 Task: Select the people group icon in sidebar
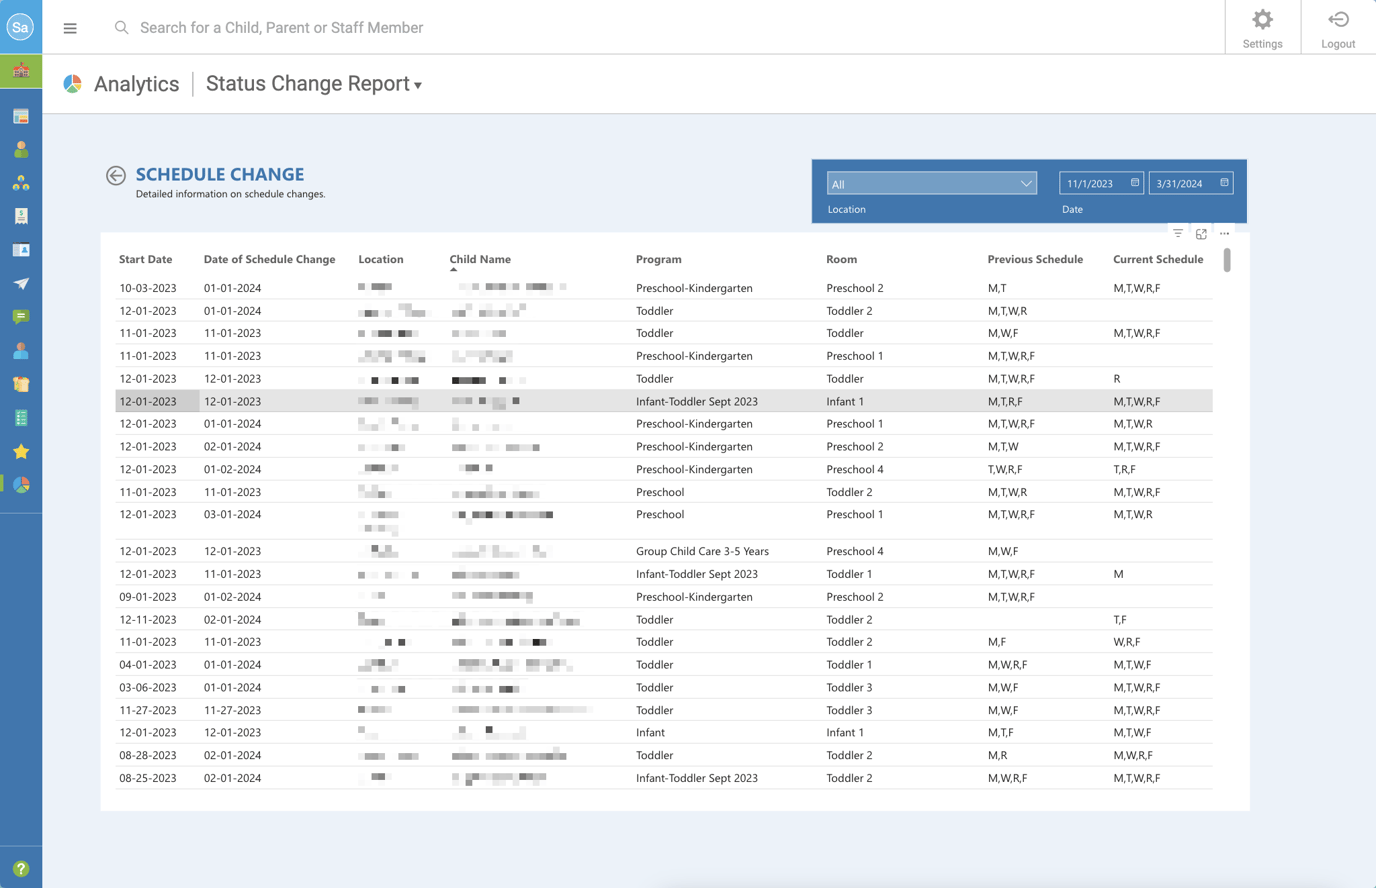click(x=20, y=182)
